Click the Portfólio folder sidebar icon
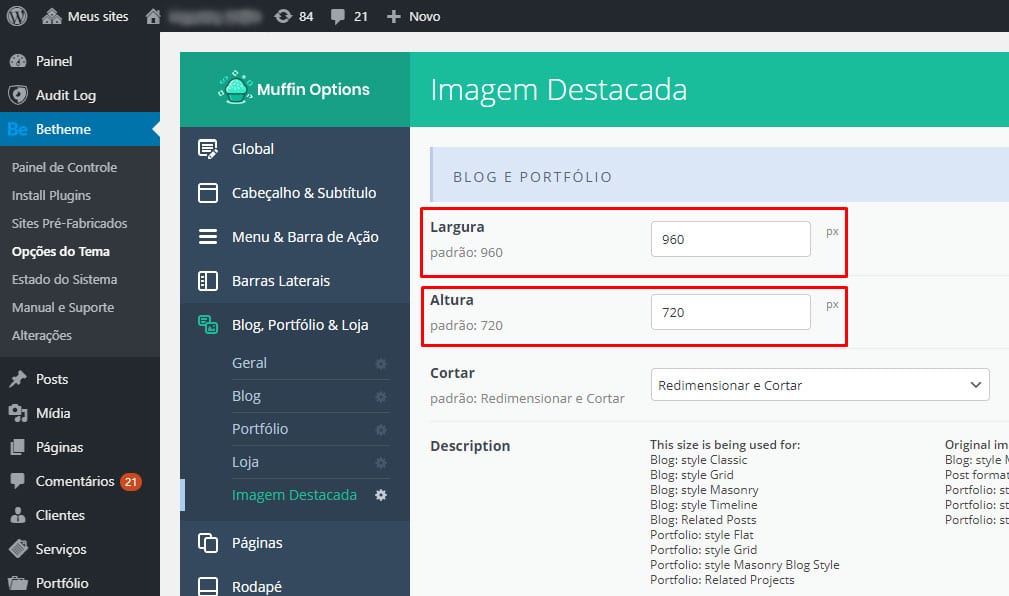Screen dimensions: 1009x596 click(x=18, y=583)
